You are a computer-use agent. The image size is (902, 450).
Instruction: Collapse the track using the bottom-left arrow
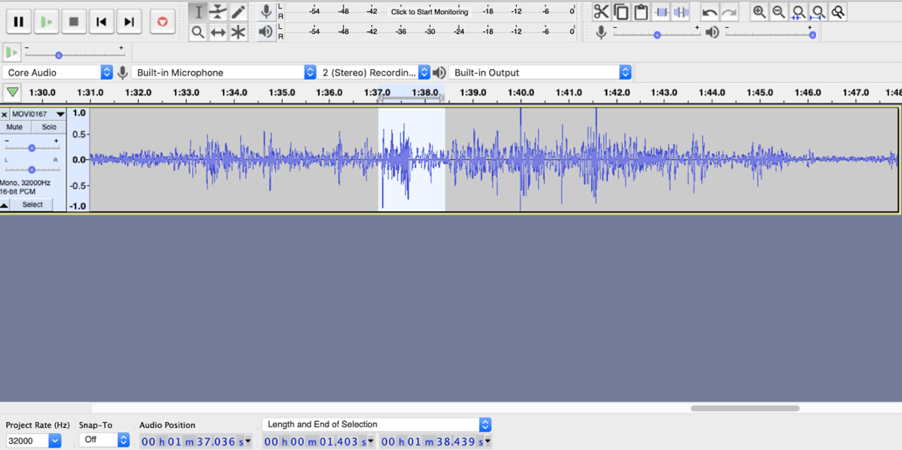[5, 205]
